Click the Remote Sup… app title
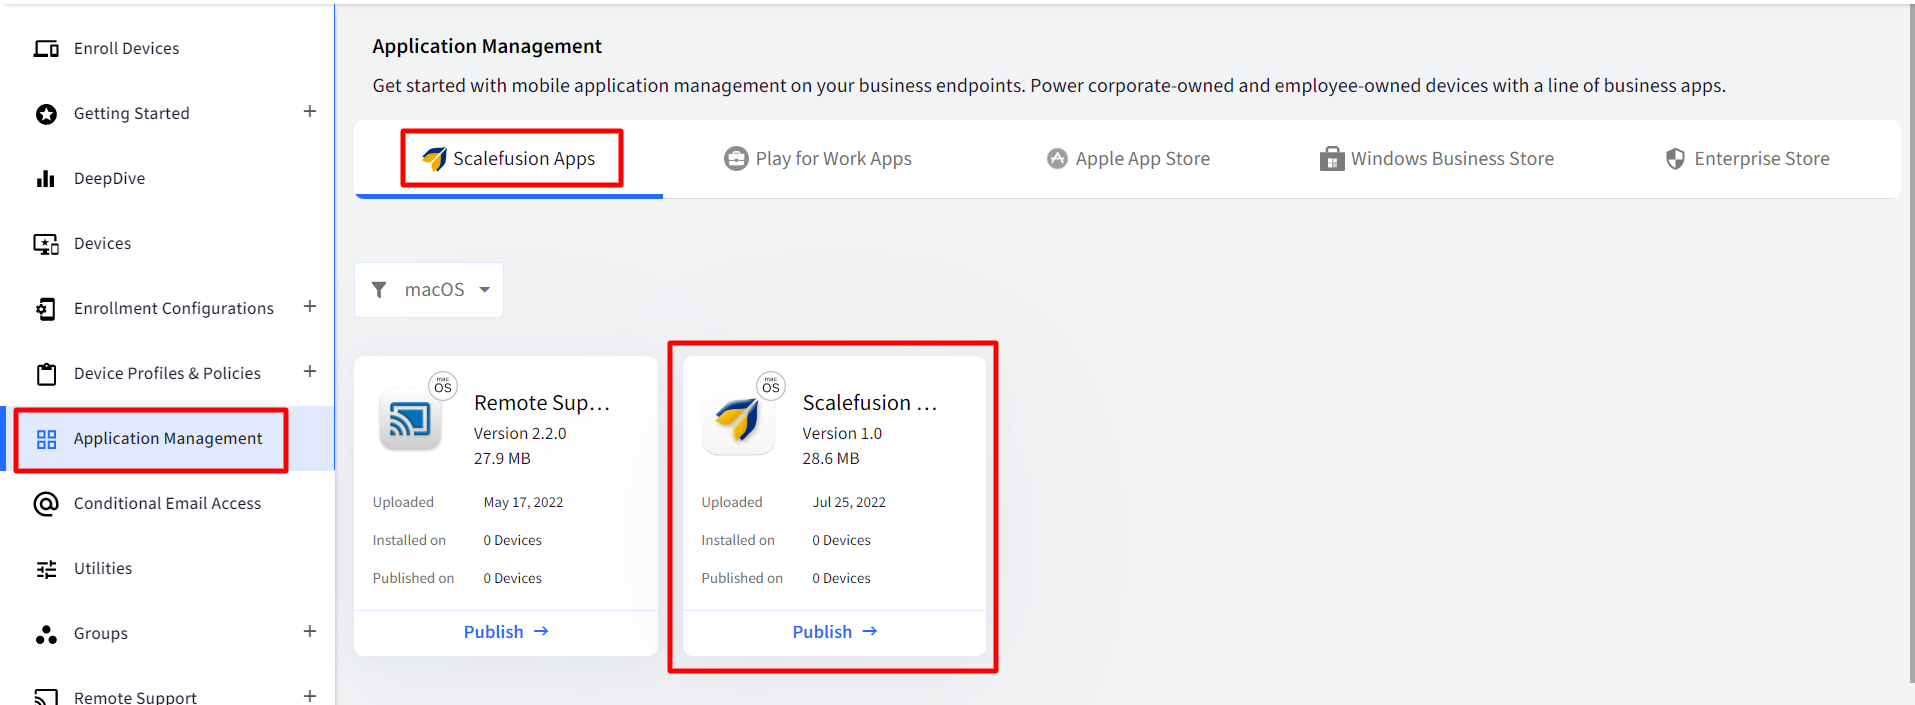The image size is (1915, 705). [542, 403]
